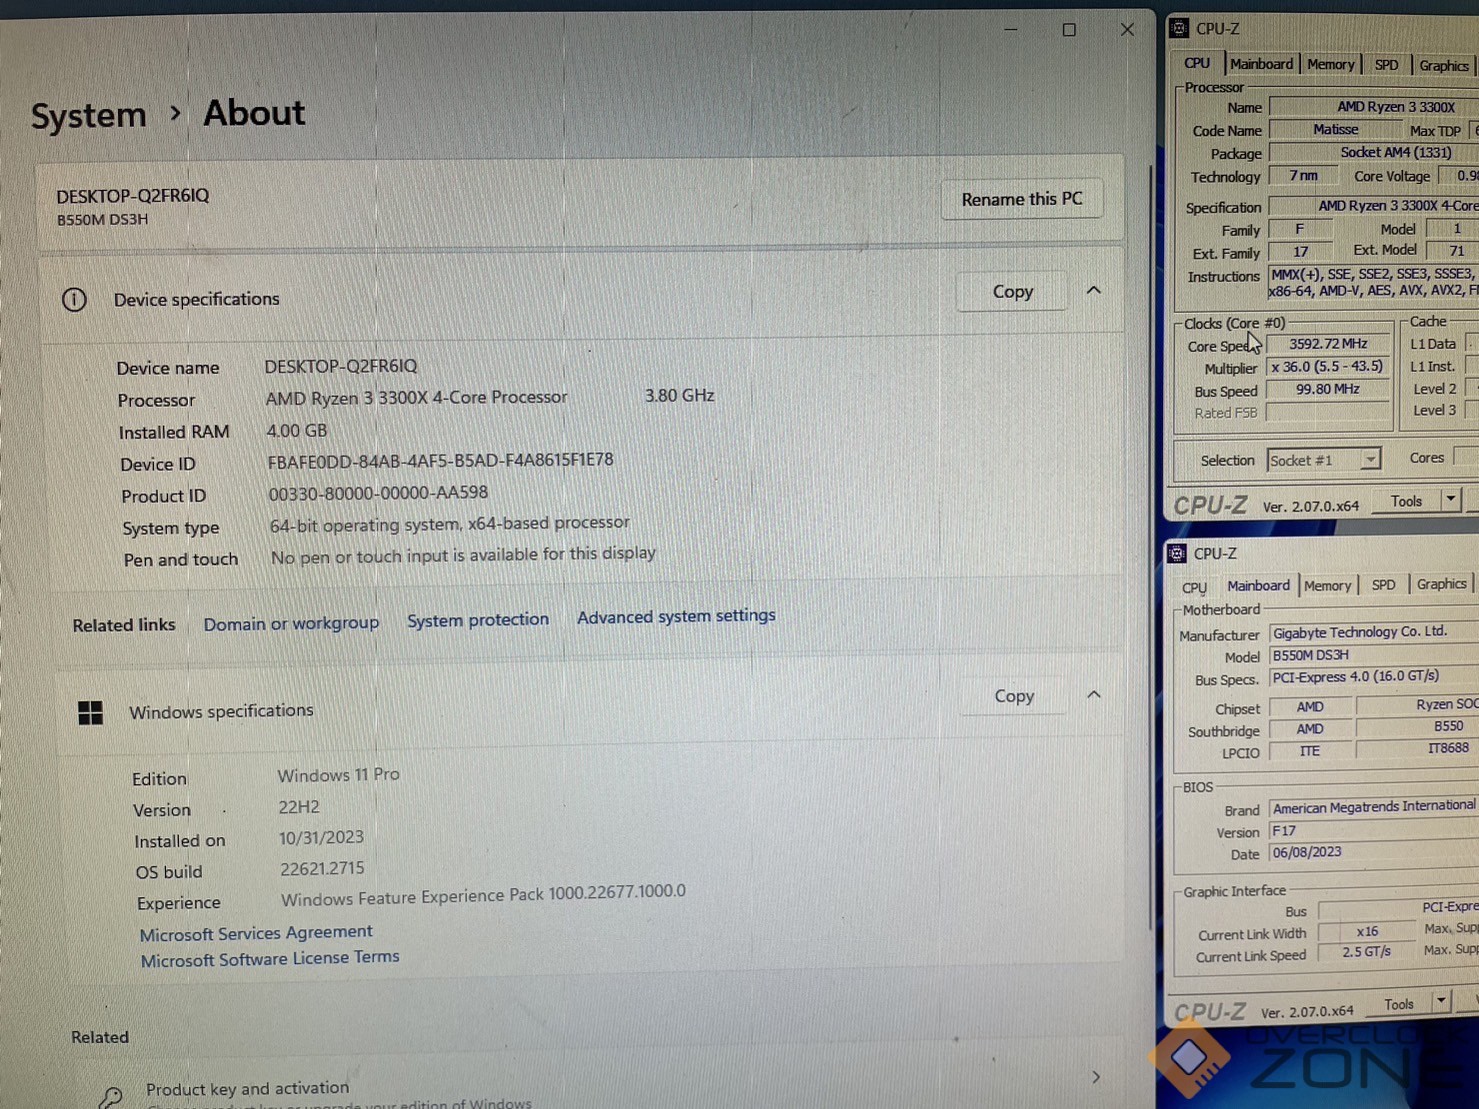Click the Multiplier value x 36.0
The width and height of the screenshot is (1479, 1109).
(1328, 367)
